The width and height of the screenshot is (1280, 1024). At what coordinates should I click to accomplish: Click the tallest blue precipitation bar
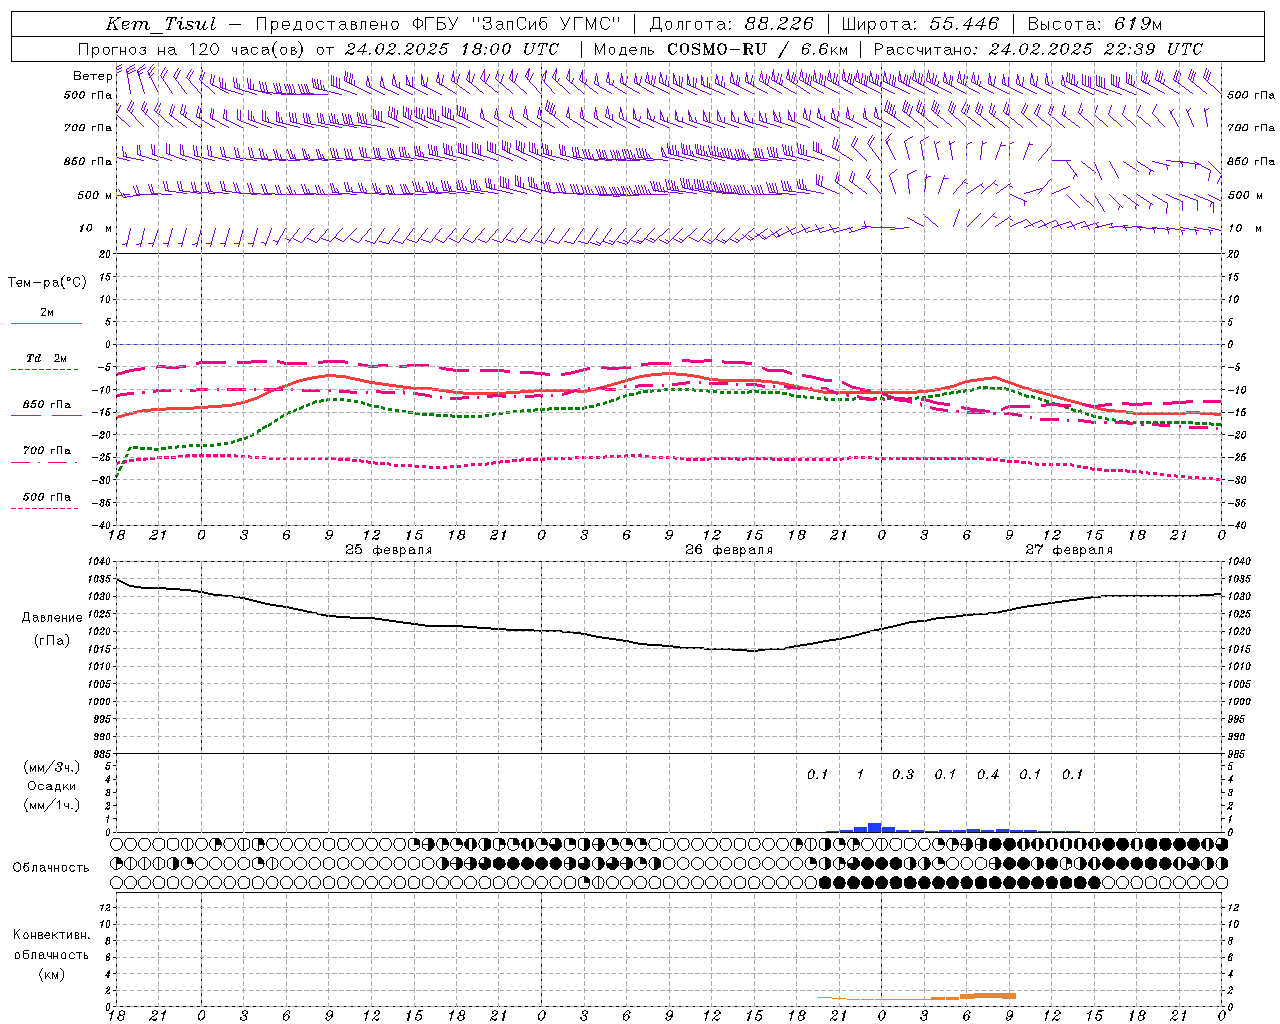(x=874, y=828)
